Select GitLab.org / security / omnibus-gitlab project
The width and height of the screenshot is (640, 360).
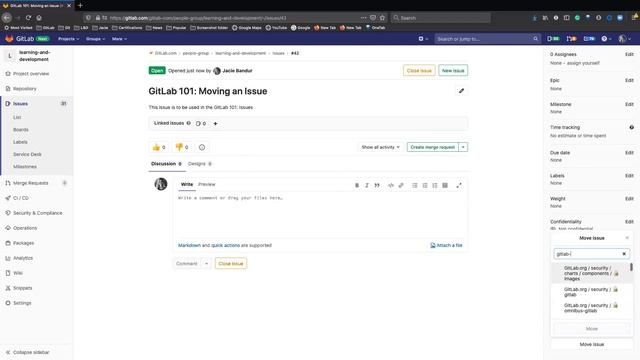coord(591,308)
